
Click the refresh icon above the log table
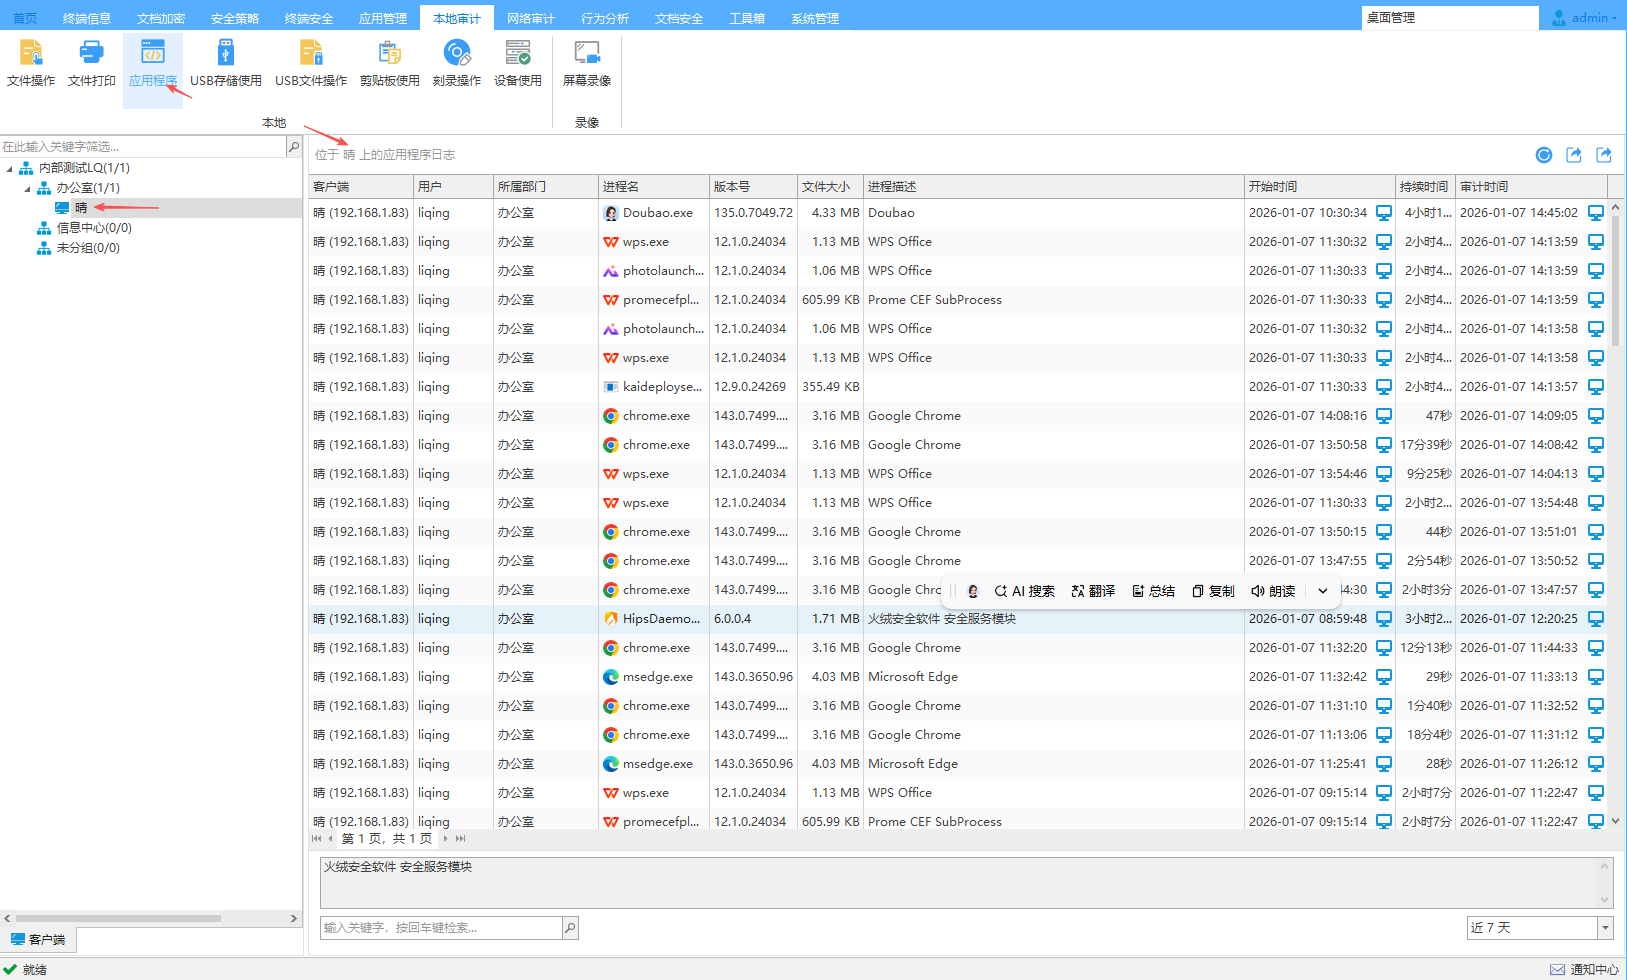[x=1544, y=155]
